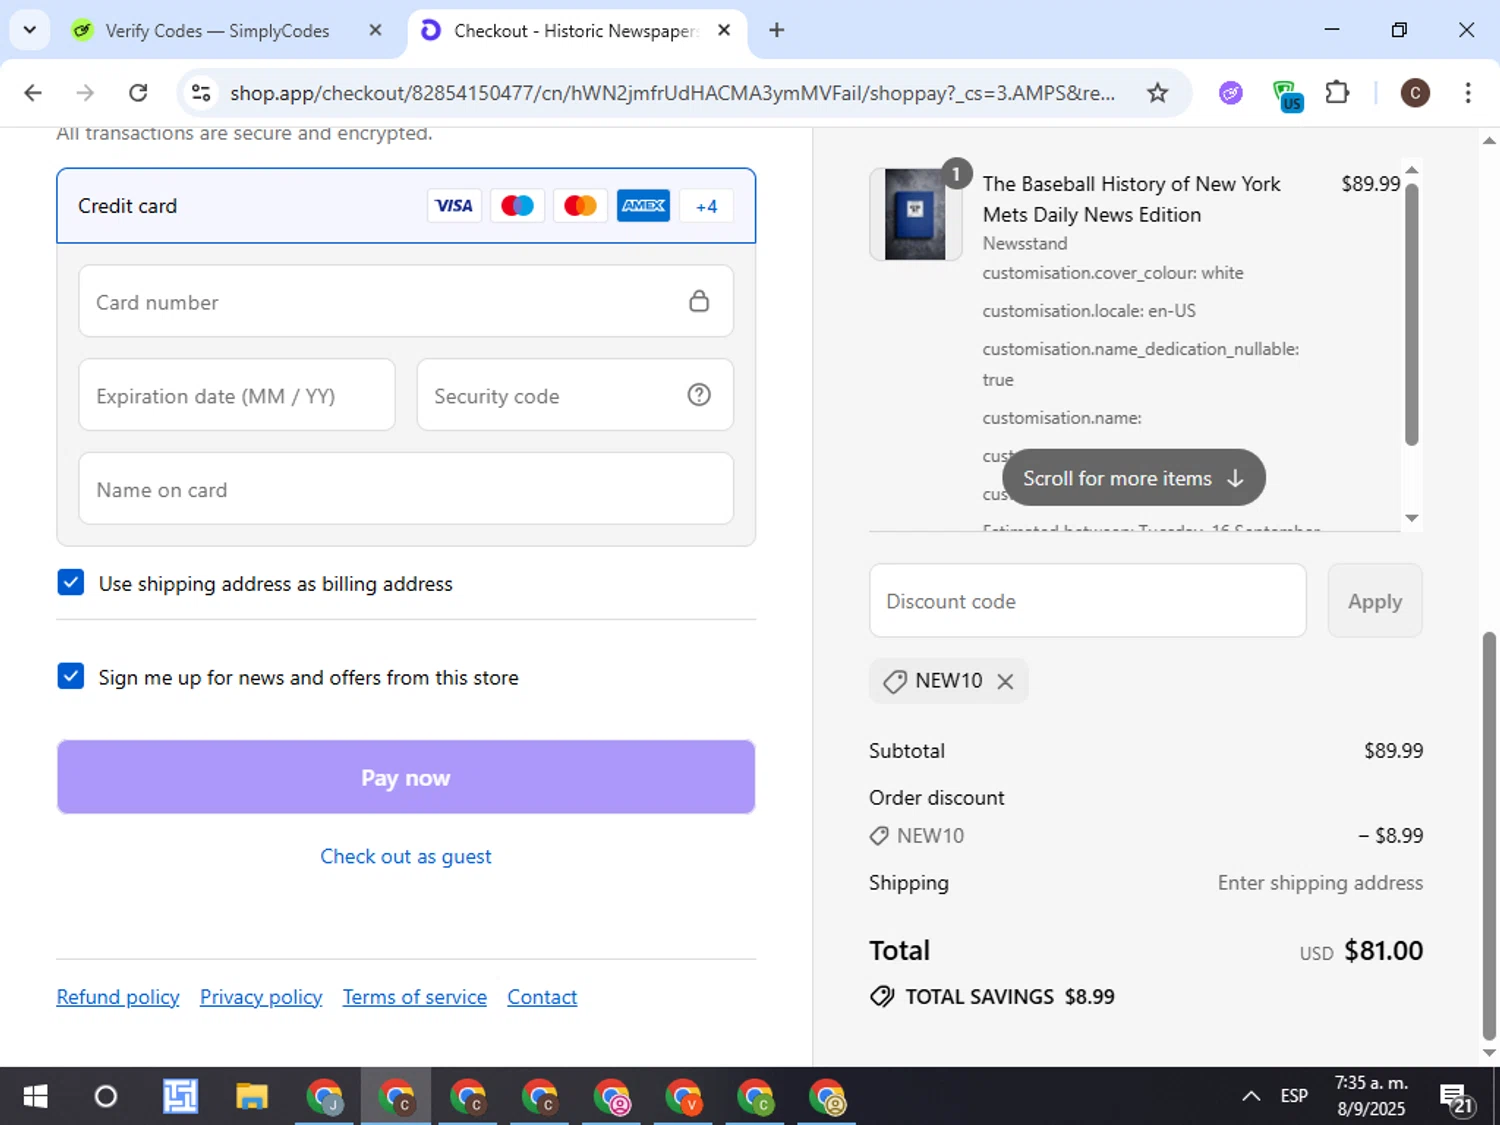1500x1125 pixels.
Task: Open the Terms of service link
Action: click(415, 997)
